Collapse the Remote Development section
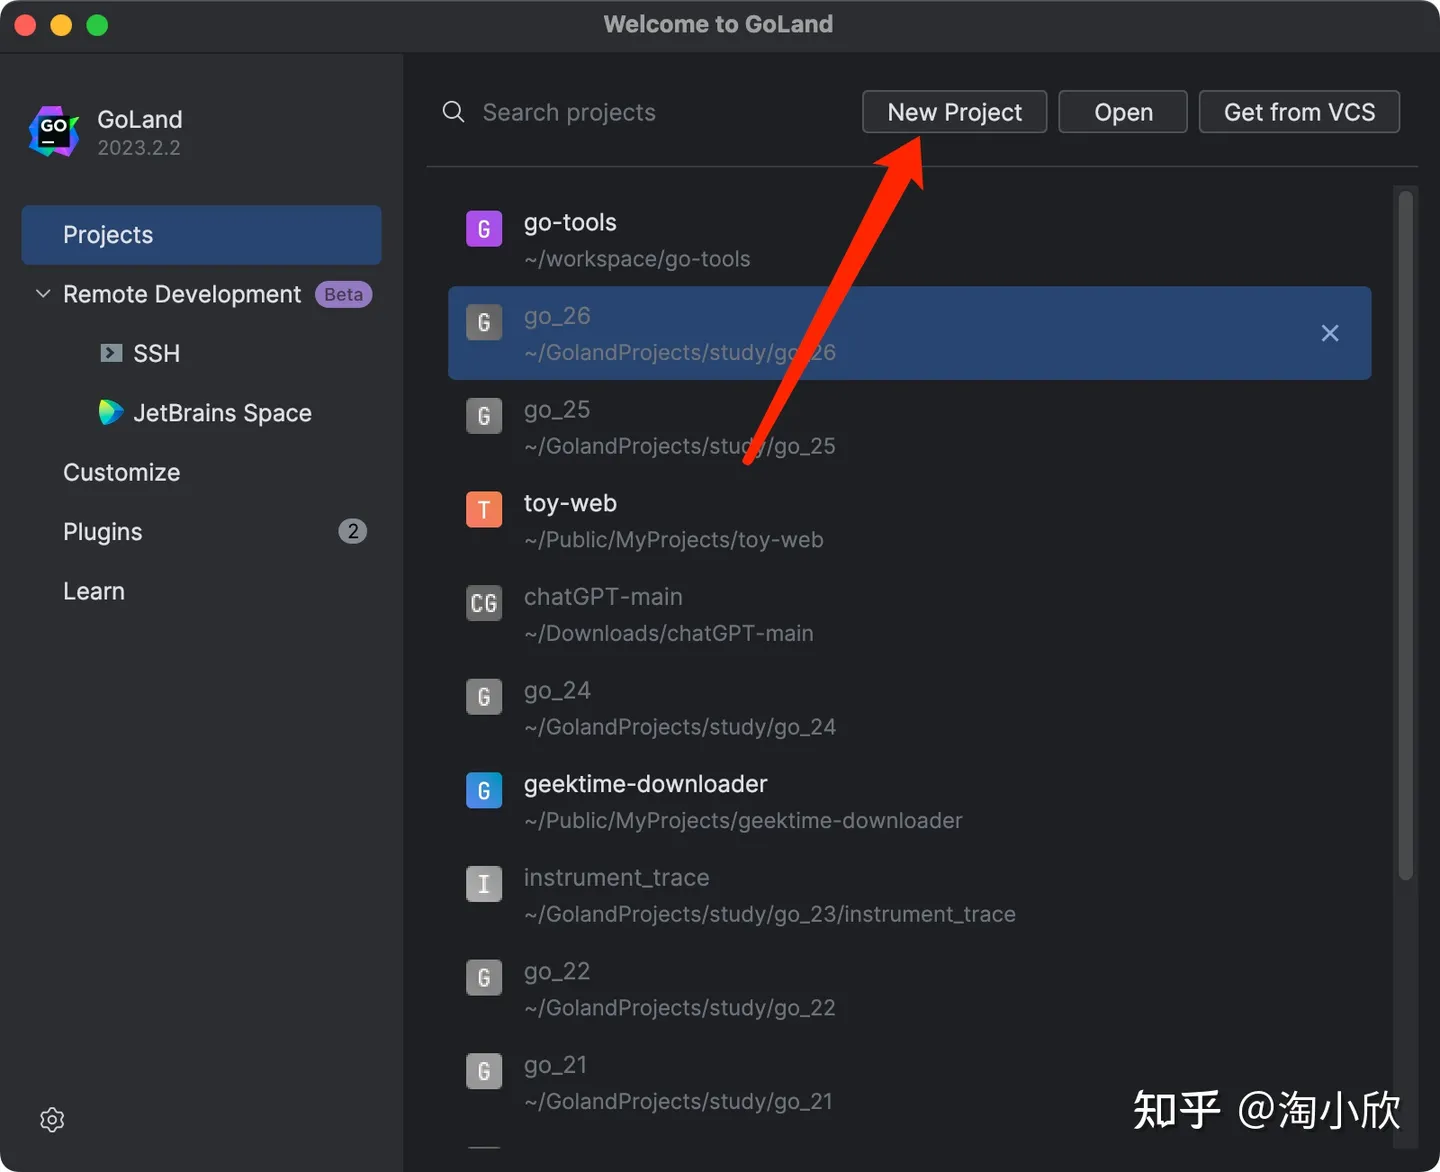 [42, 293]
